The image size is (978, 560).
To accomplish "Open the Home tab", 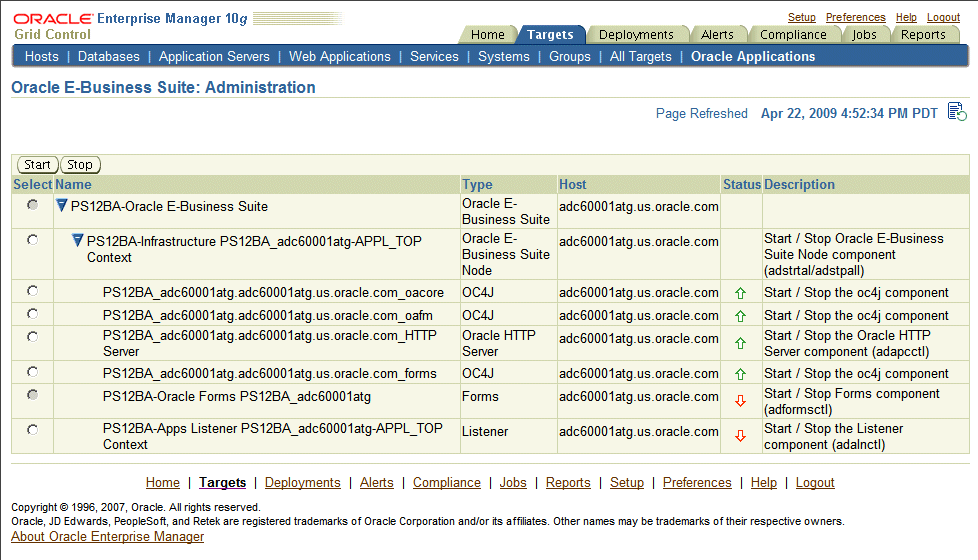I will tap(487, 35).
